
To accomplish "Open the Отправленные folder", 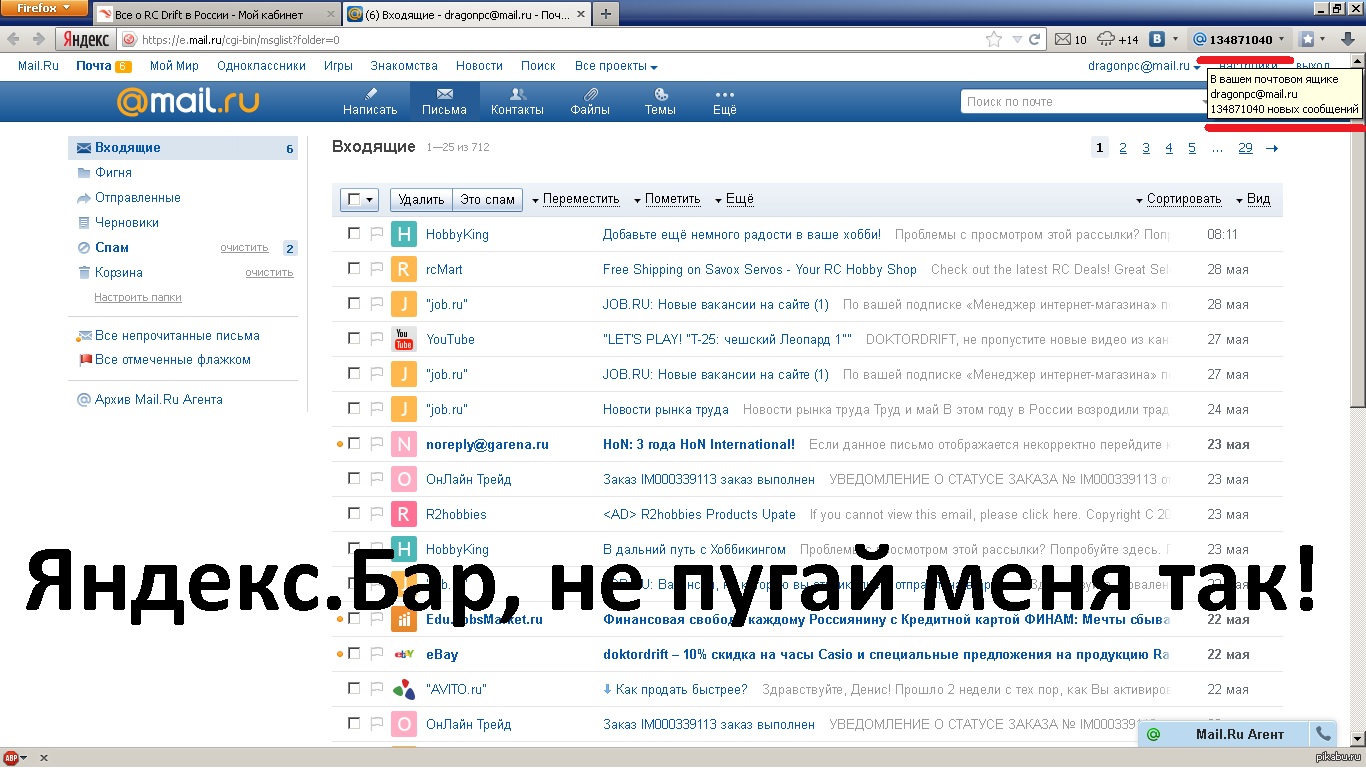I will 138,198.
